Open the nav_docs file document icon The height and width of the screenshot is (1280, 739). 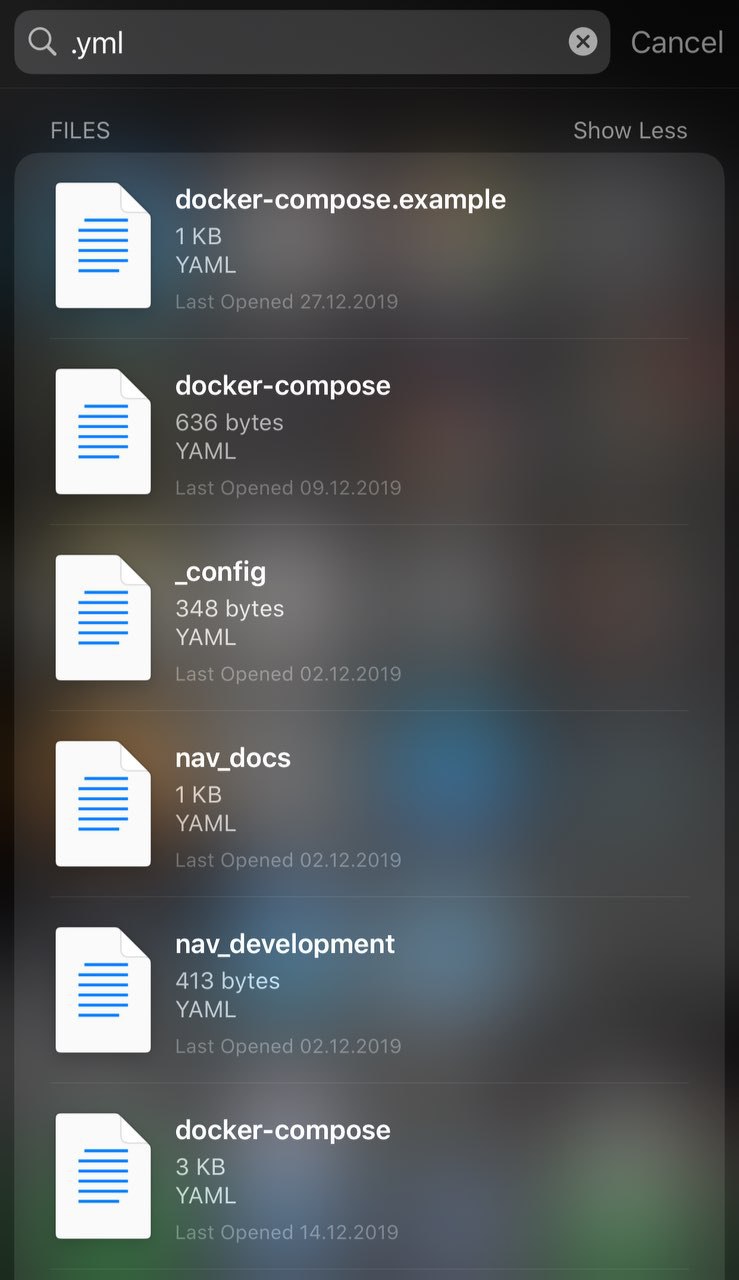[103, 803]
